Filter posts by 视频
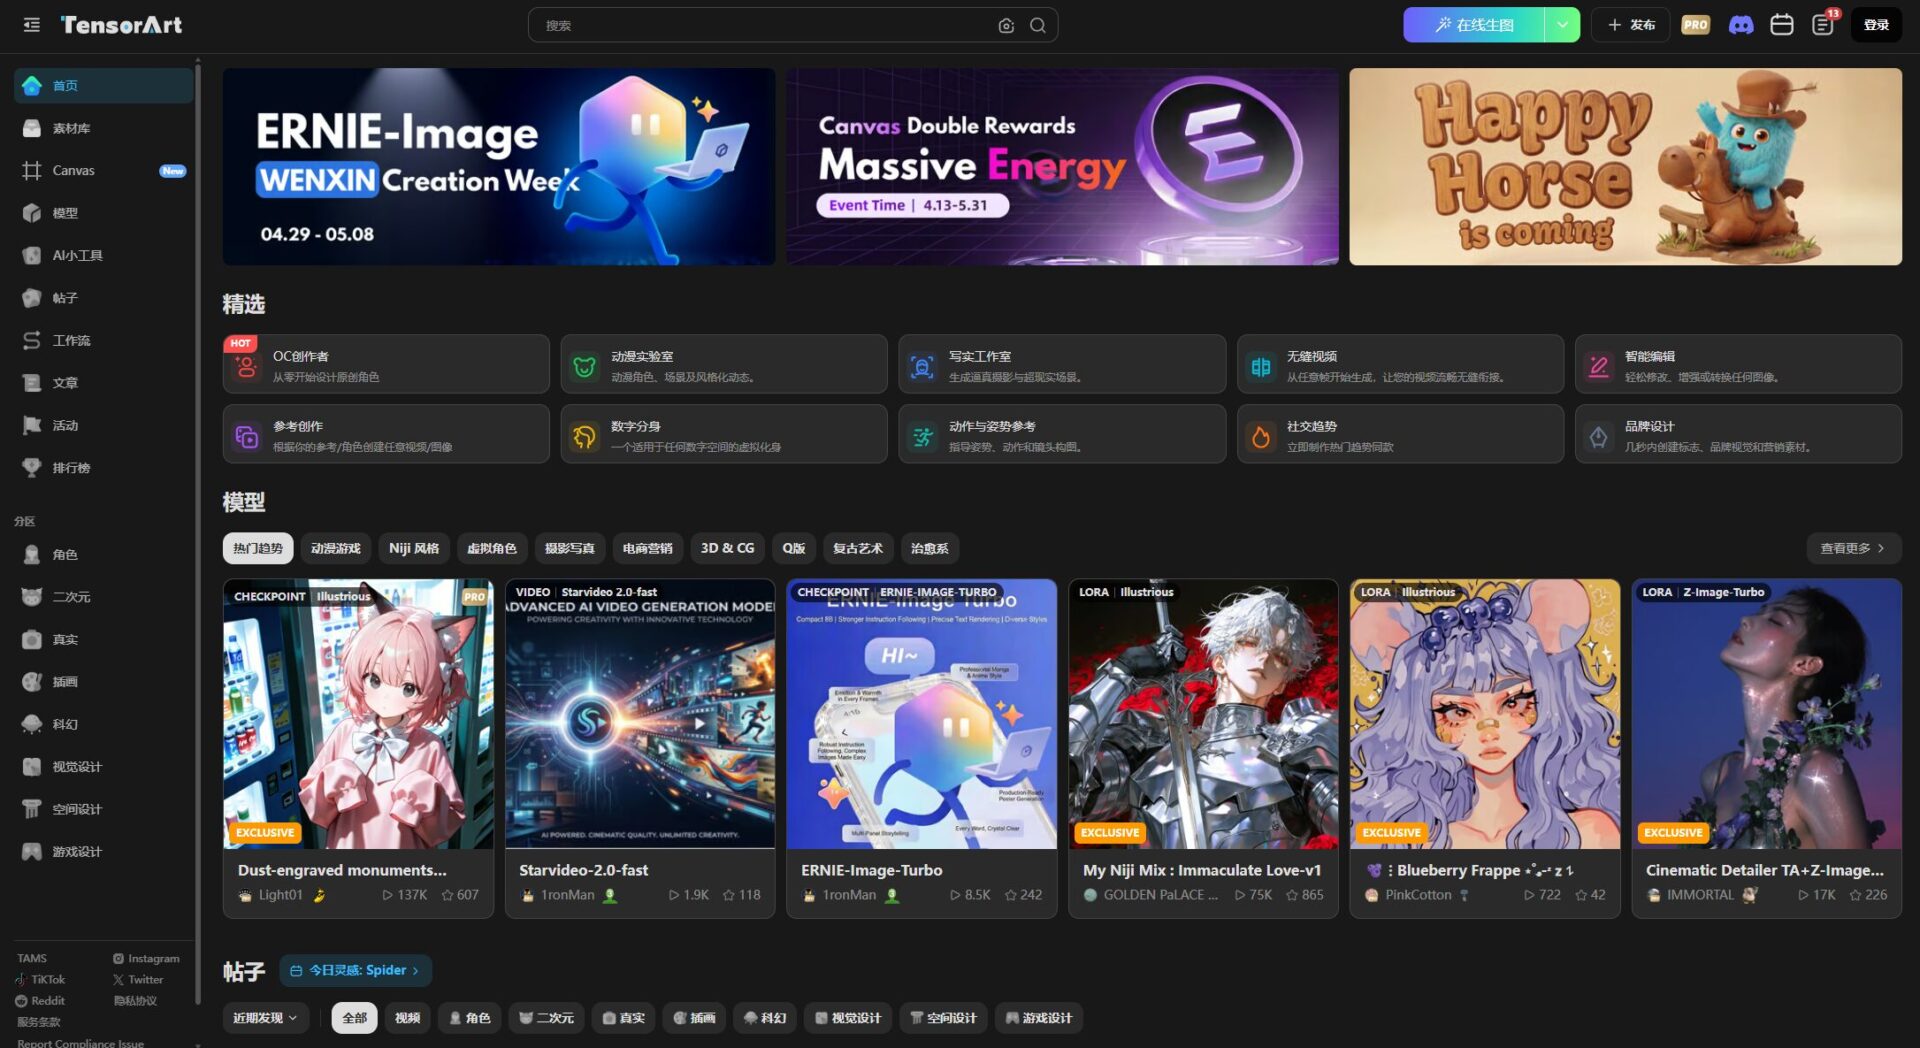The image size is (1920, 1048). pos(408,1018)
